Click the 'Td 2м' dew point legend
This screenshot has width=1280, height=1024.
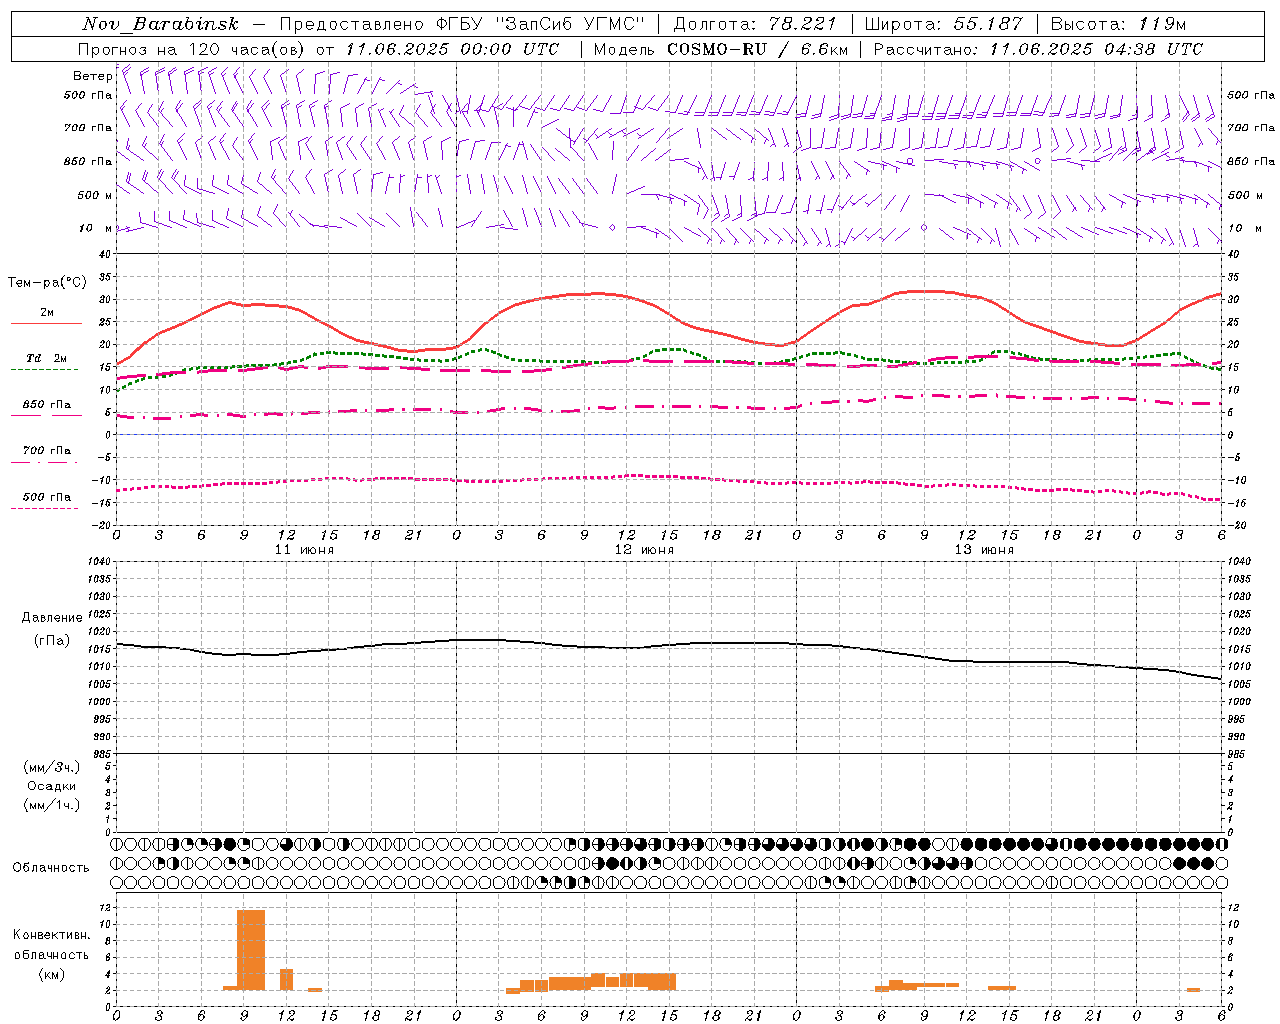(46, 358)
